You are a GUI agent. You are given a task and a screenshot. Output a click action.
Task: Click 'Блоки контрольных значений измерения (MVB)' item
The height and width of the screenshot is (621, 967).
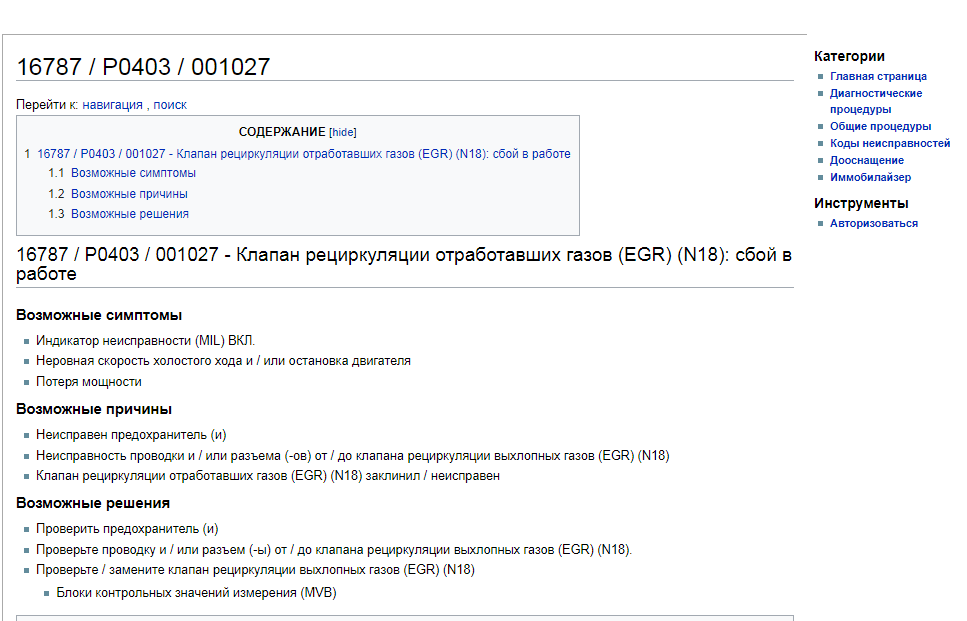[x=196, y=593]
